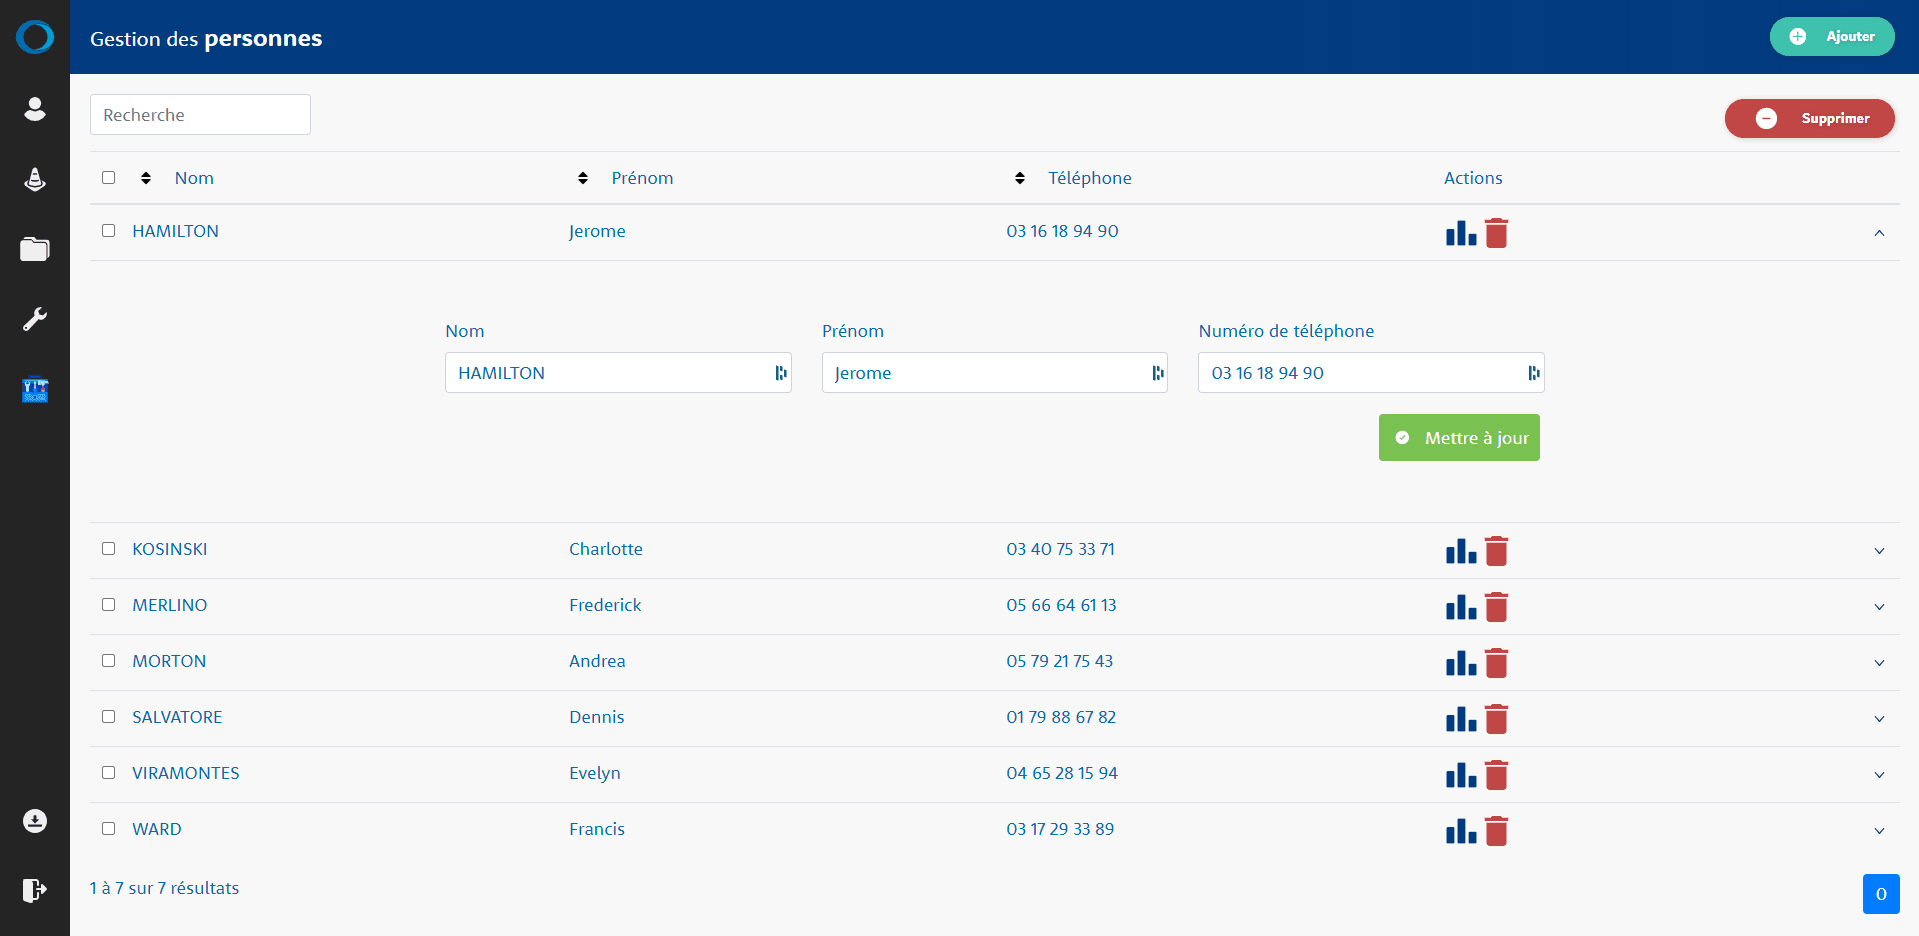This screenshot has height=936, width=1919.
Task: Expand the SALVATORE row details
Action: (1879, 719)
